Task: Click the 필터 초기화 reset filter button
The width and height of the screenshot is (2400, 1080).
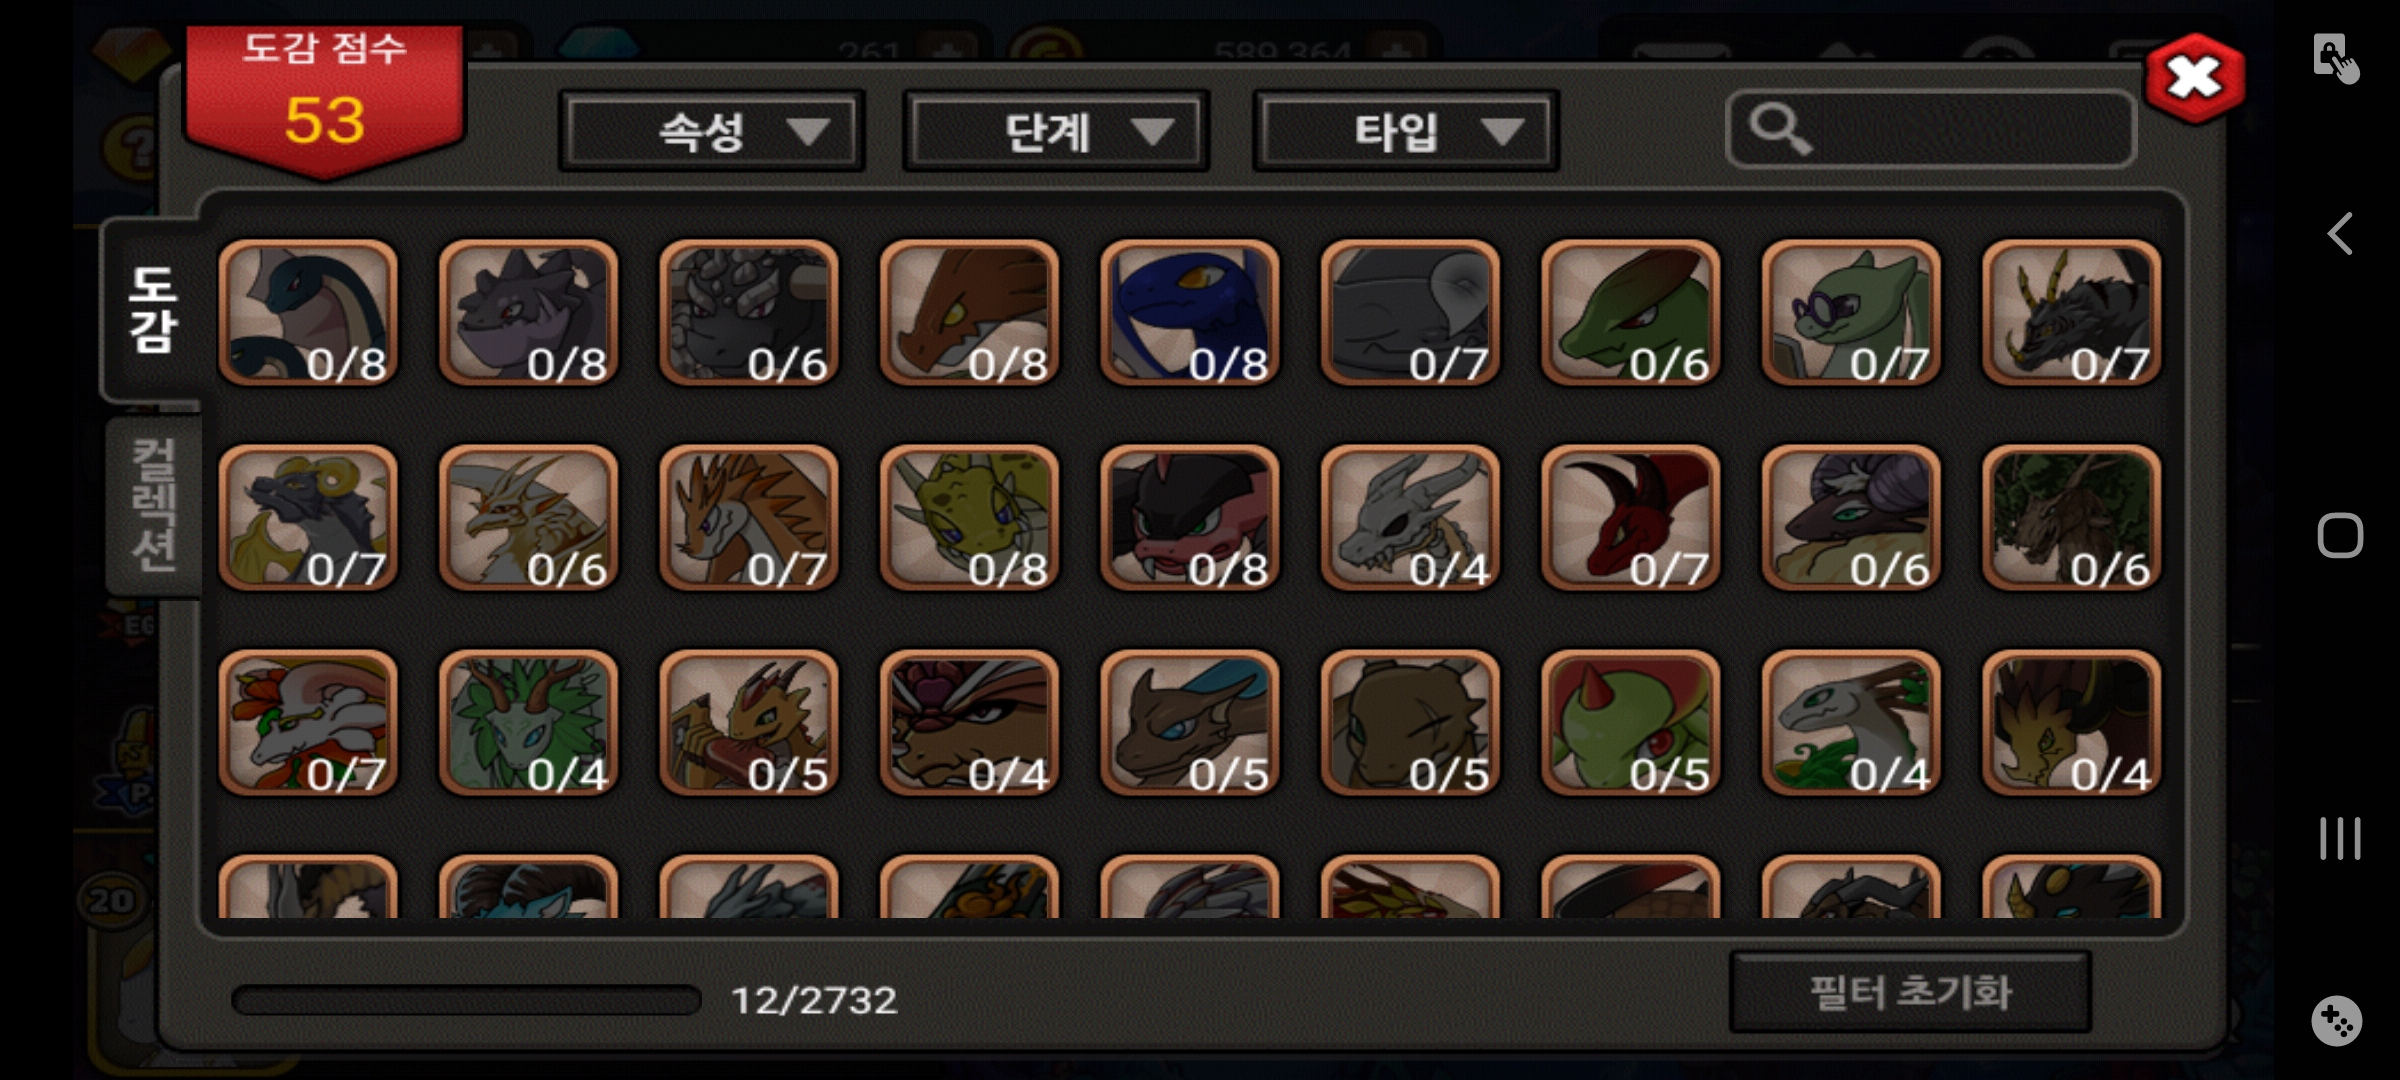Action: click(x=1910, y=992)
